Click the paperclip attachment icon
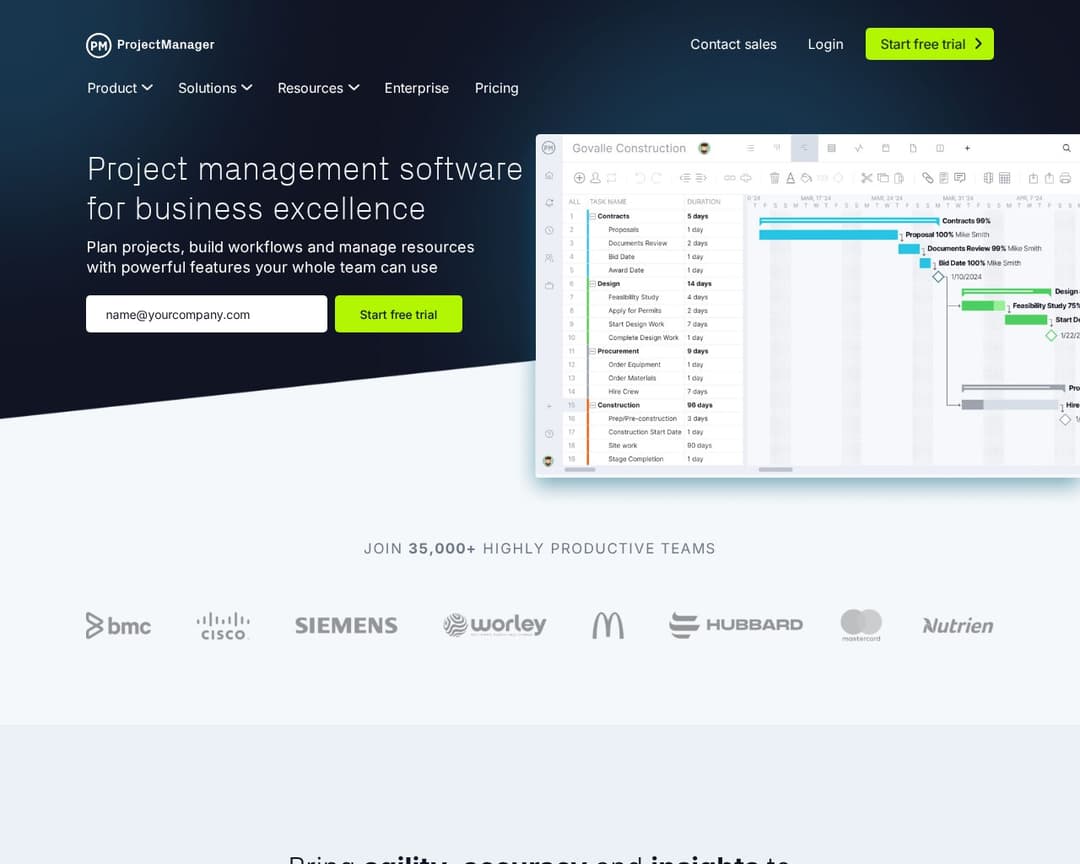The width and height of the screenshot is (1080, 864). pyautogui.click(x=928, y=178)
